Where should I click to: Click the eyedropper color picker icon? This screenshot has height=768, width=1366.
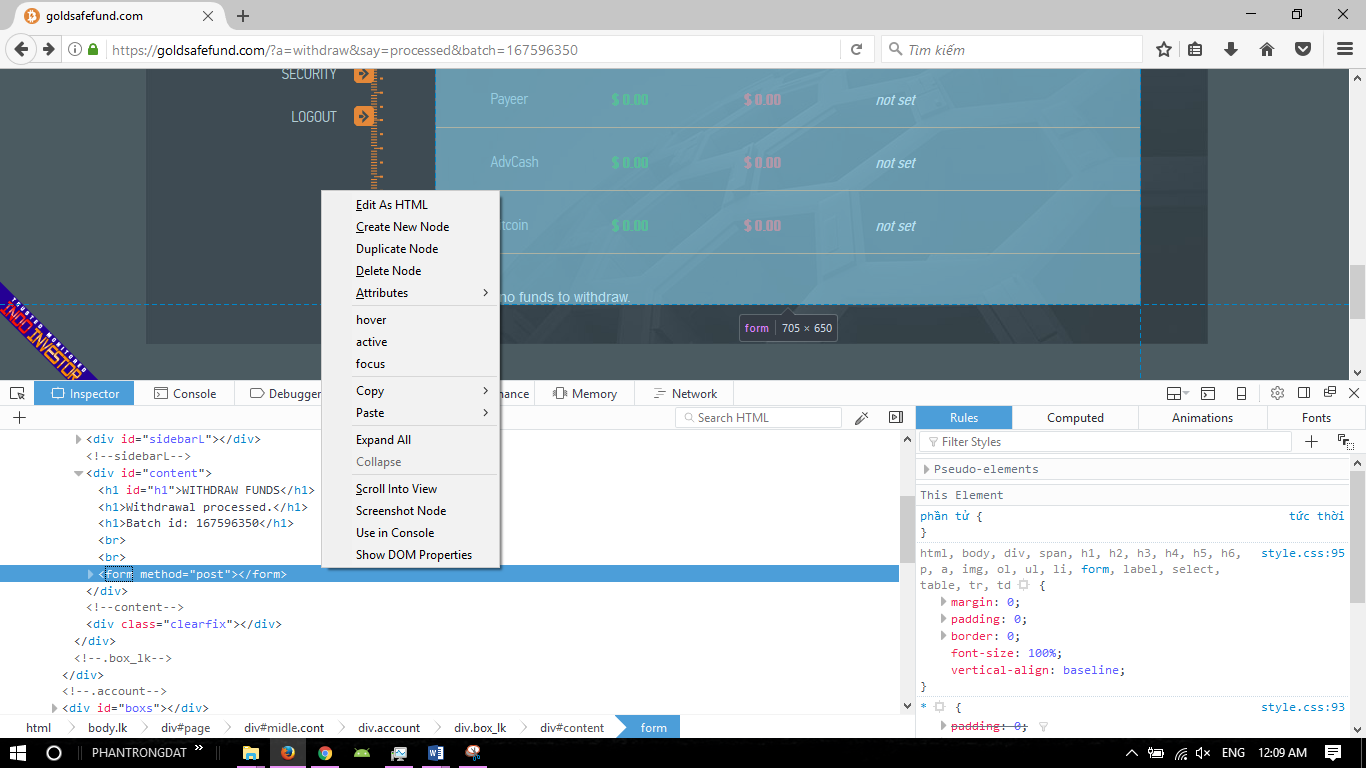coord(861,418)
